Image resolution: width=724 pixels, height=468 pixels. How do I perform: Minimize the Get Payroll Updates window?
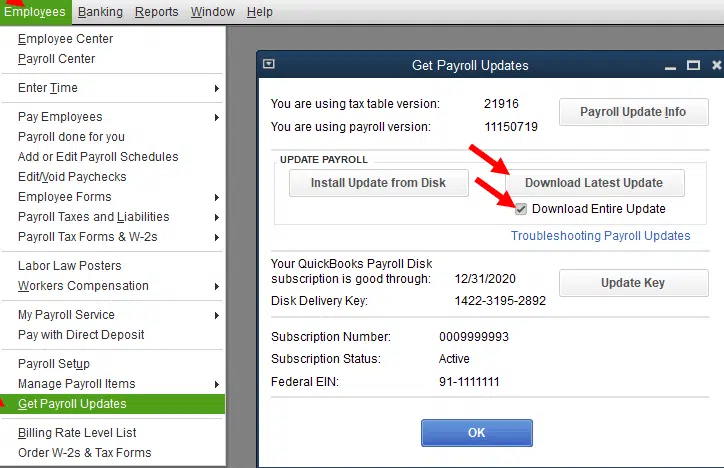click(x=670, y=66)
